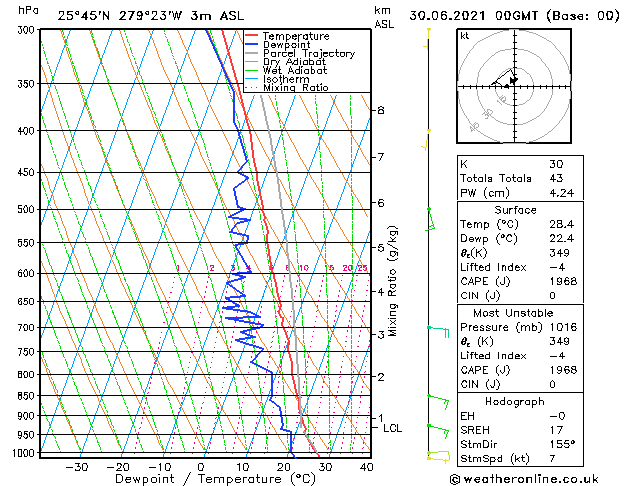Select the Parcel Trajectory legend entry
629x486 pixels.
point(308,54)
